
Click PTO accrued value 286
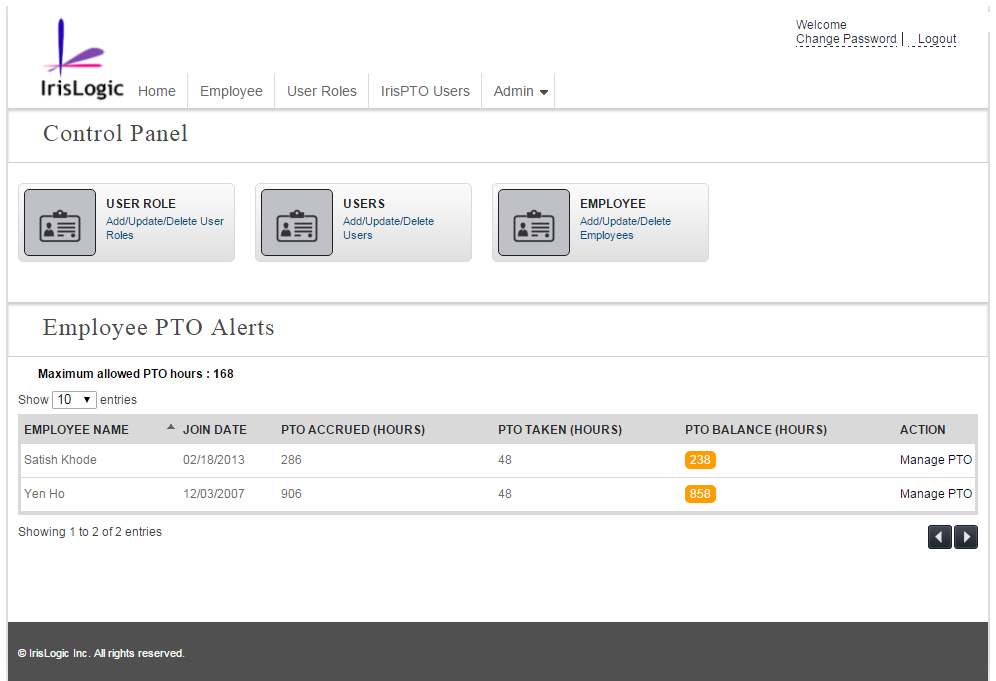point(291,460)
